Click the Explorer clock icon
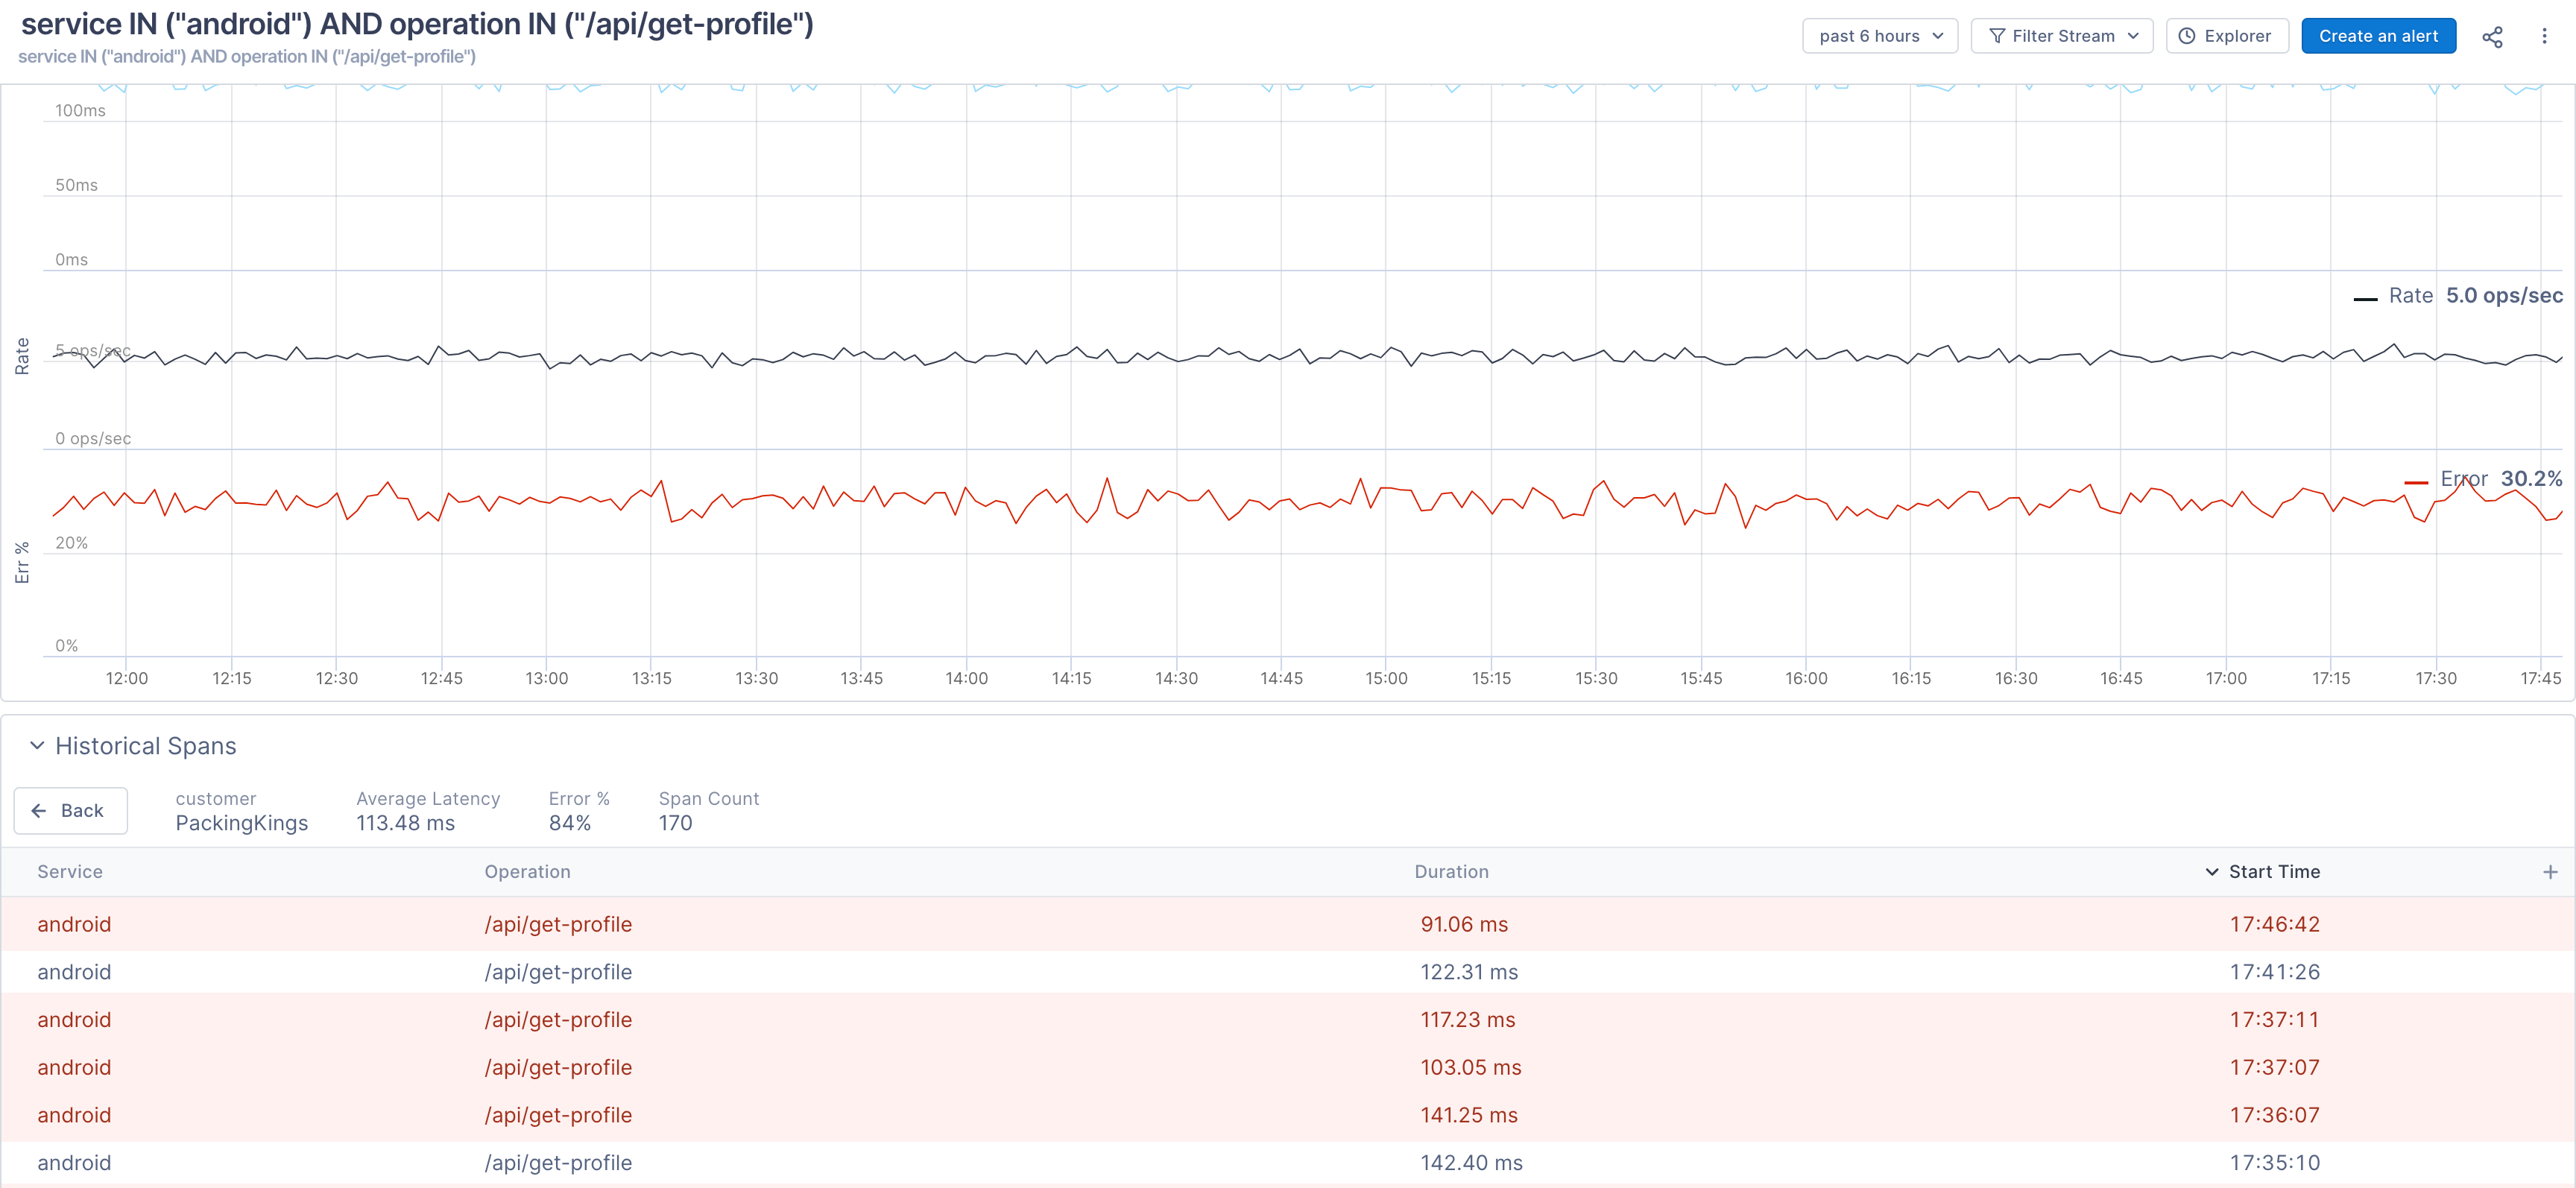Viewport: 2576px width, 1188px height. tap(2187, 36)
